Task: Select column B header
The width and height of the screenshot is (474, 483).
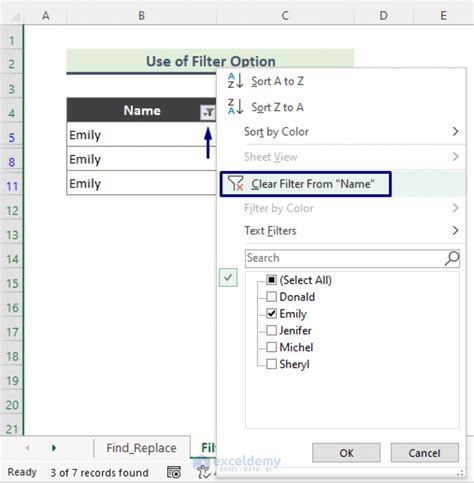Action: point(142,15)
